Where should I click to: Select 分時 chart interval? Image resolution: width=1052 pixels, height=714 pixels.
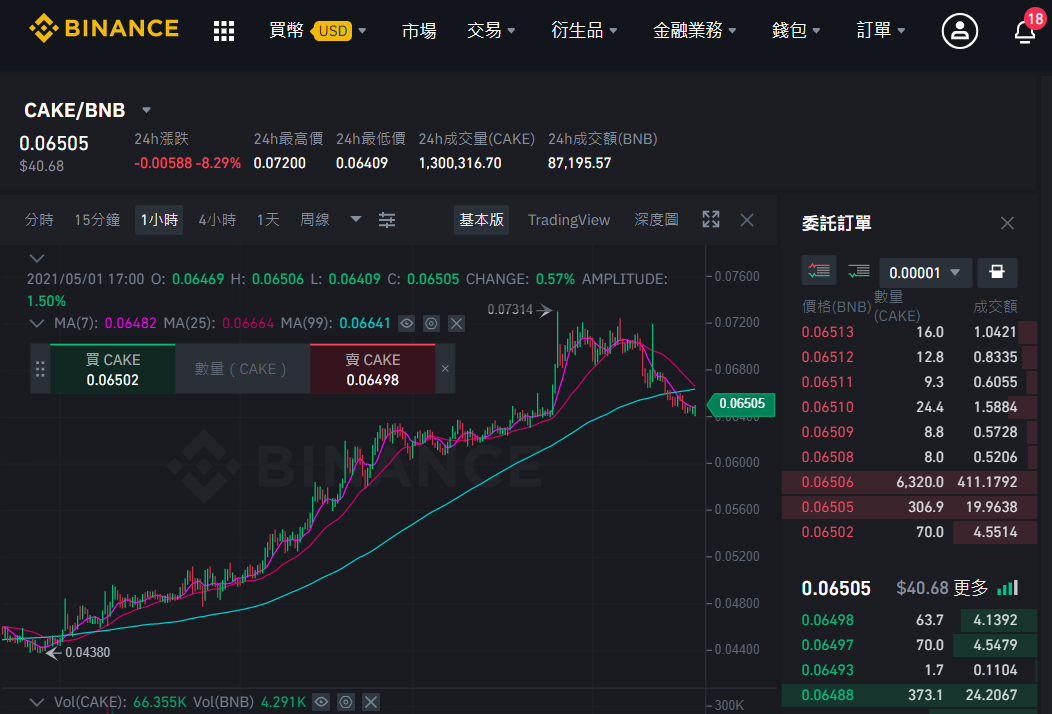click(39, 219)
